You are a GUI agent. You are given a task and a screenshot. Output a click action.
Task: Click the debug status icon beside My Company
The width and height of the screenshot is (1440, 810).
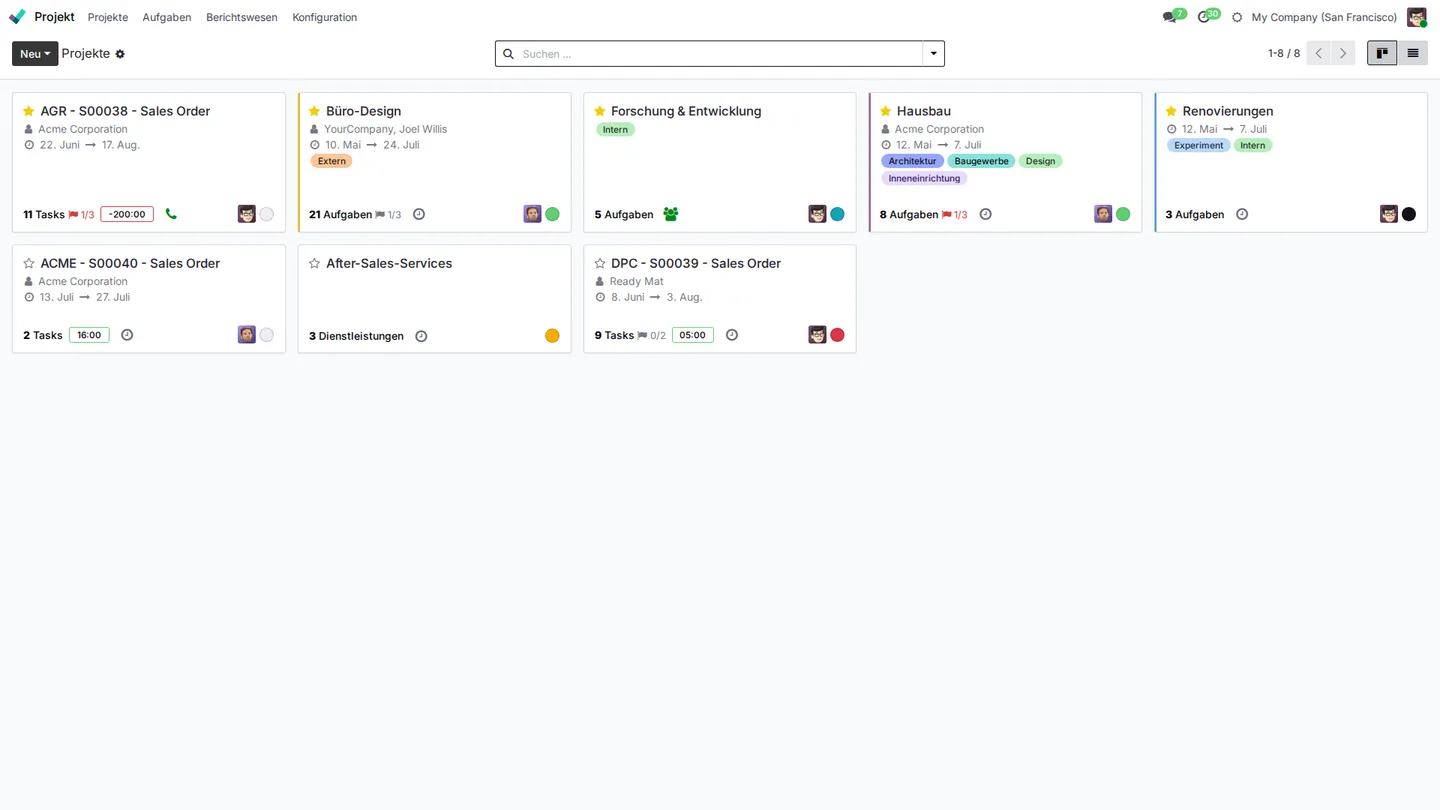(x=1237, y=17)
